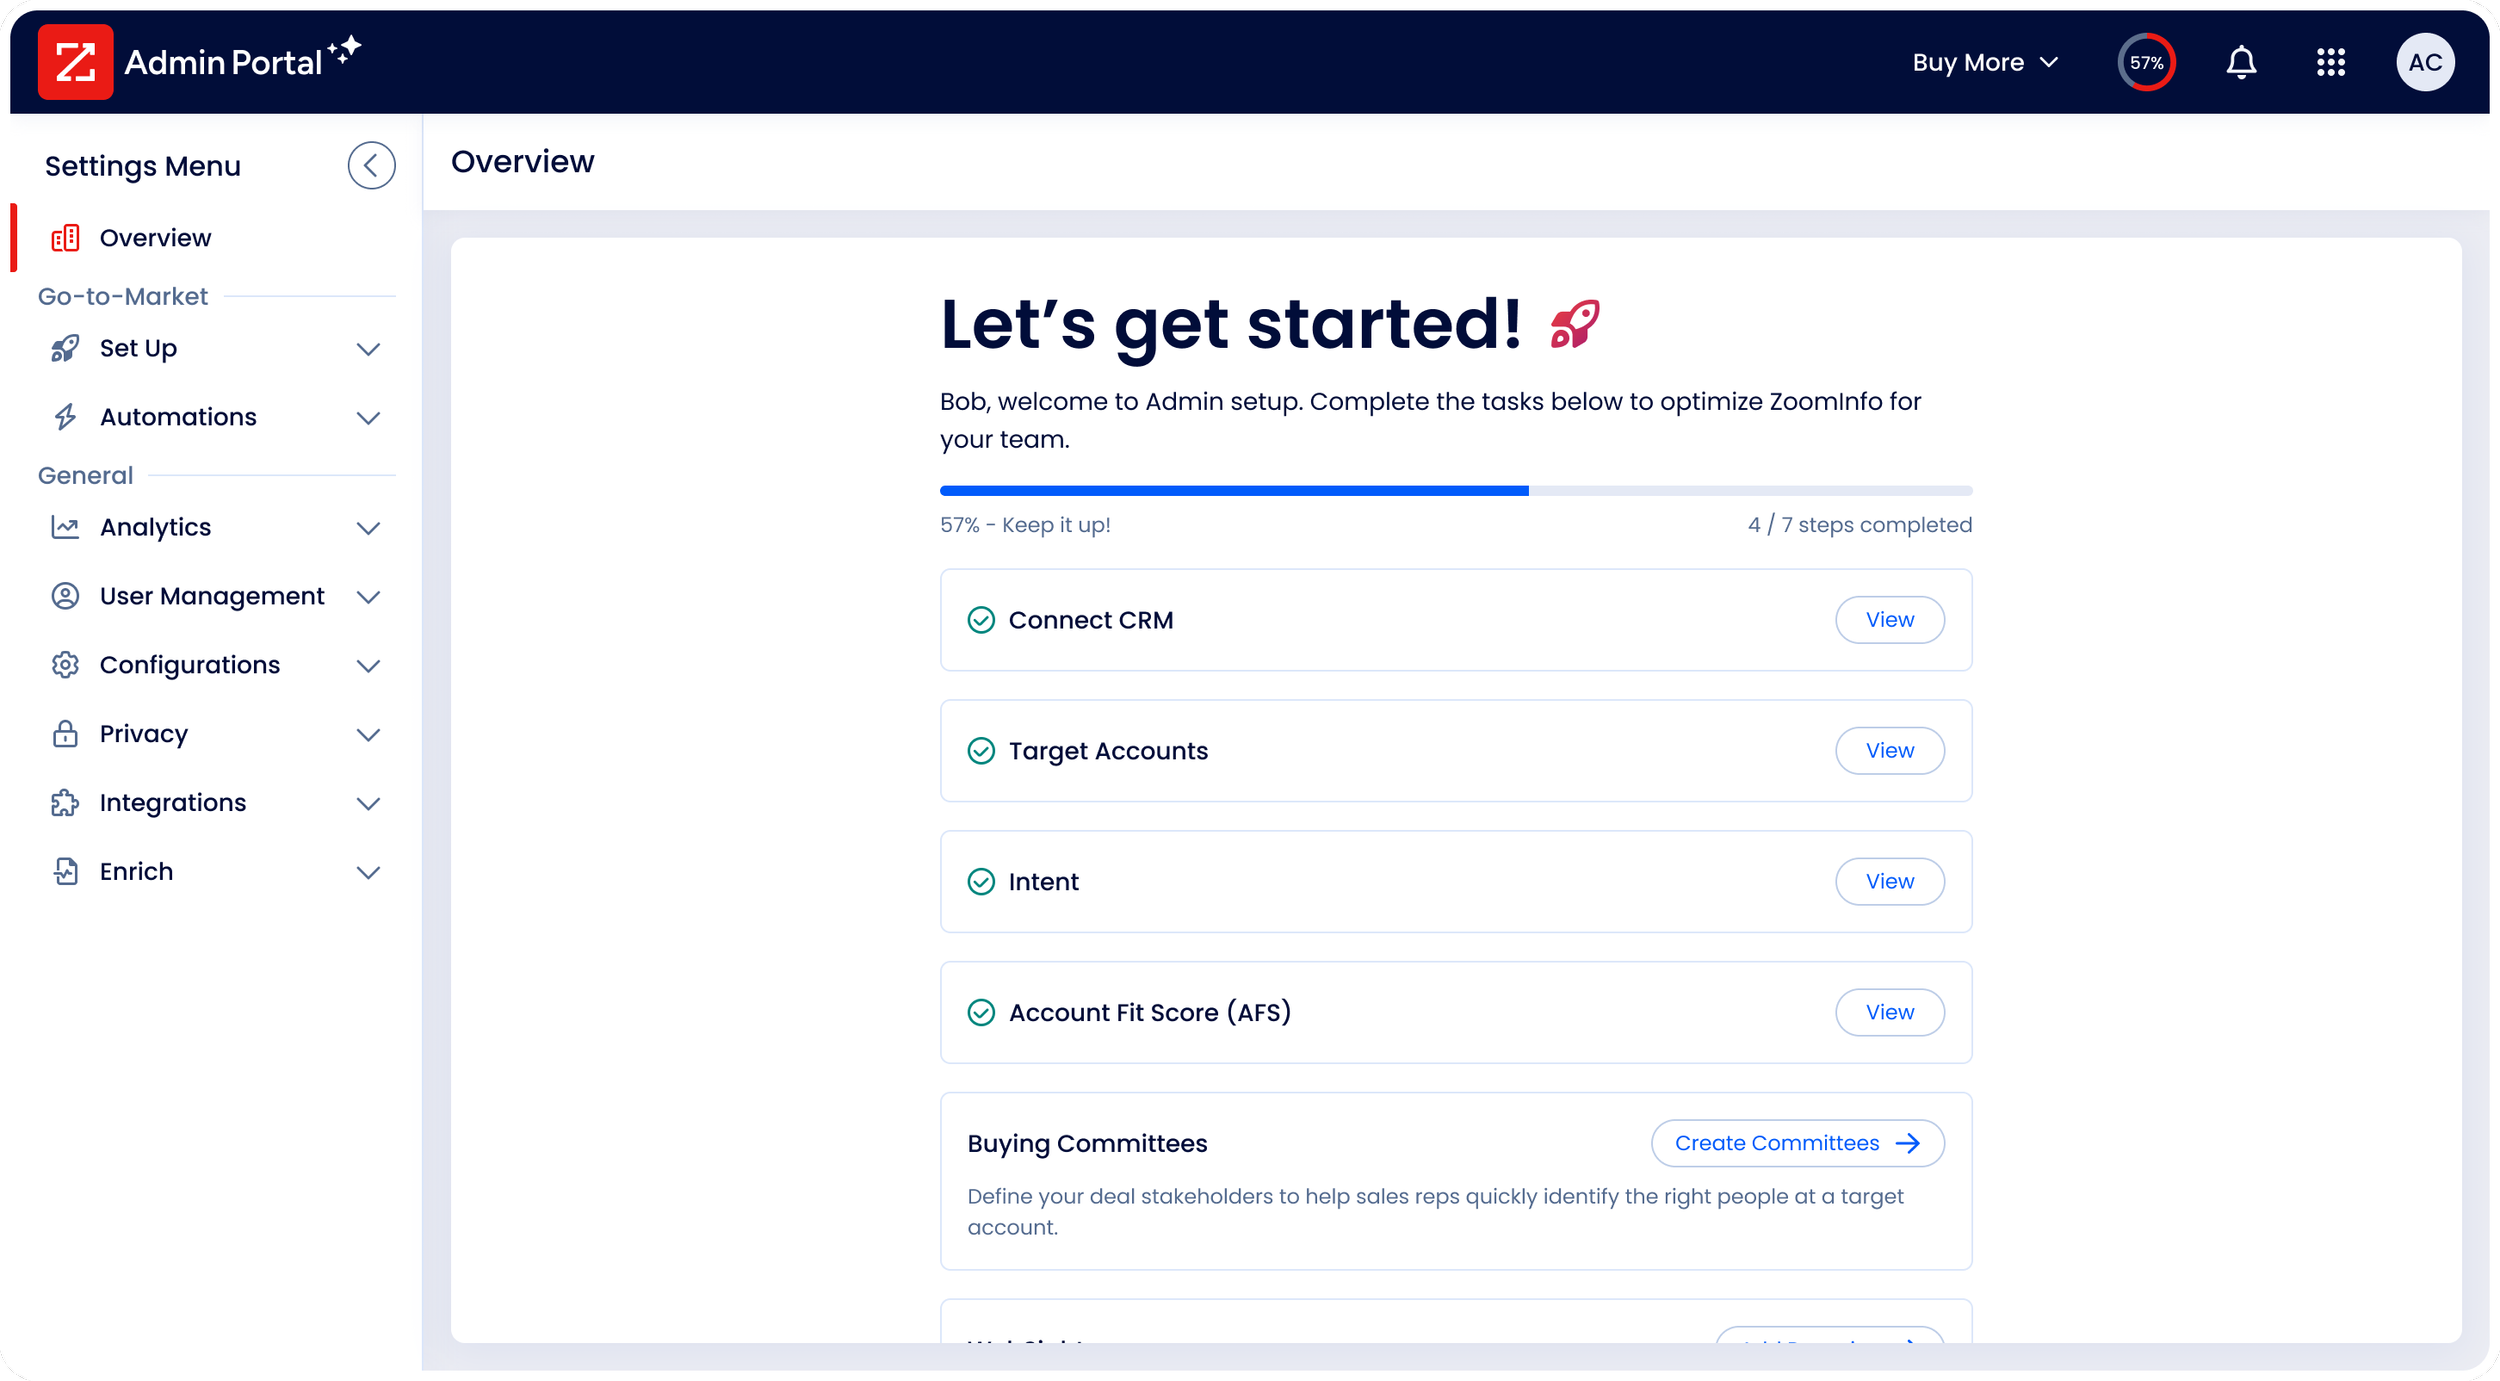Viewport: 2500px width, 1381px height.
Task: Expand the Set Up section
Action: (368, 349)
